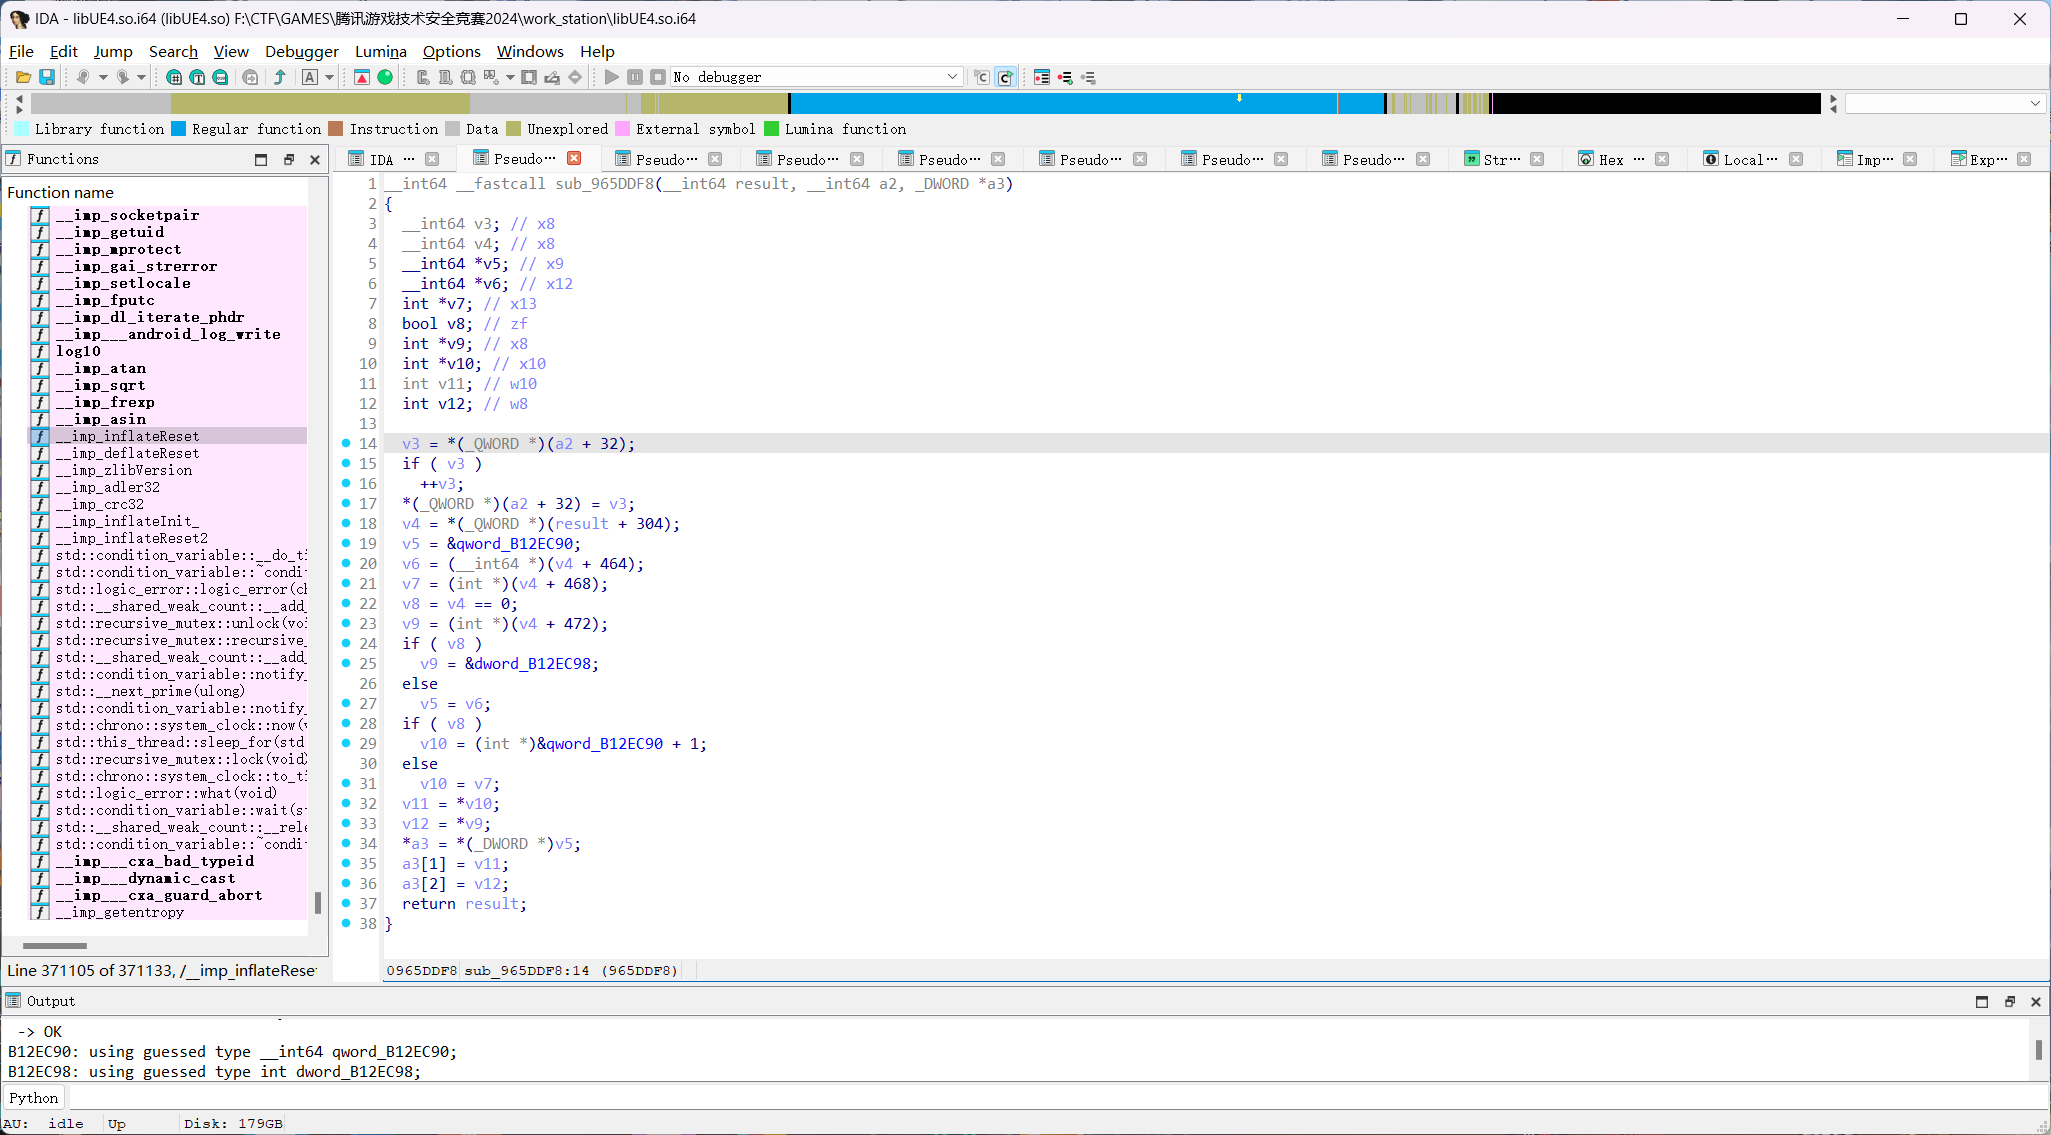Open the Jump menu
Image resolution: width=2051 pixels, height=1135 pixels.
tap(113, 51)
